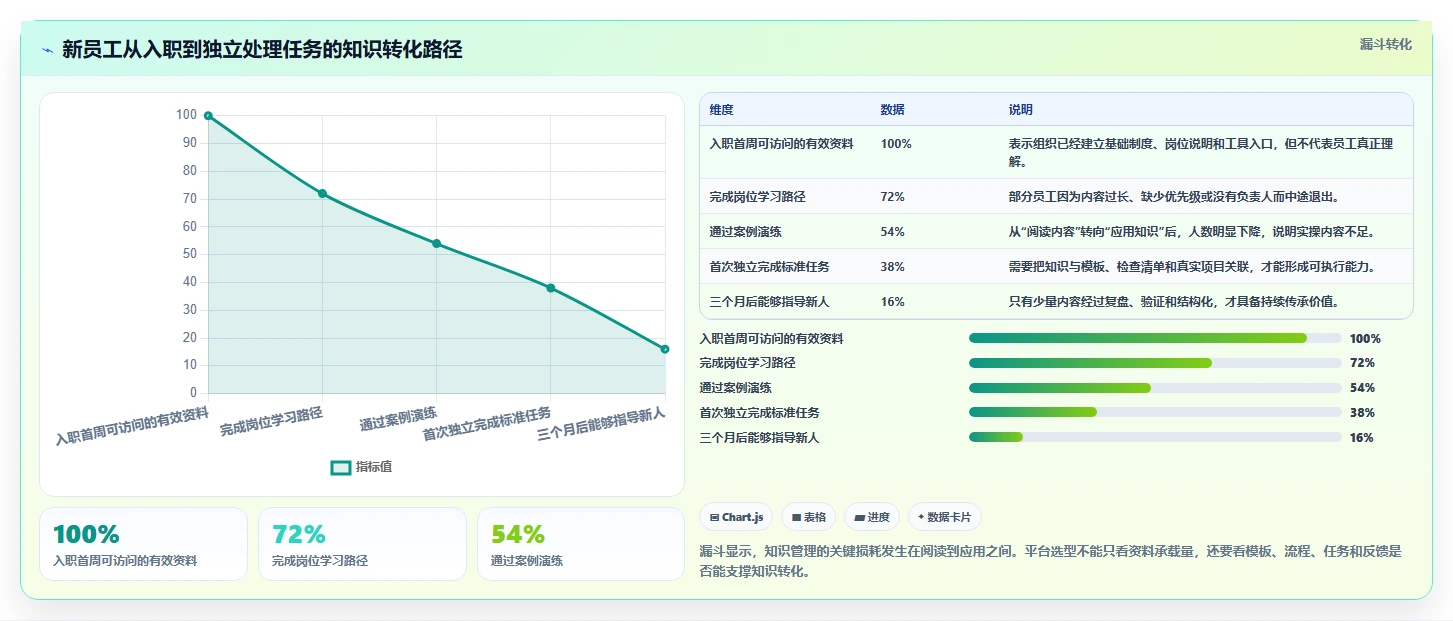This screenshot has width=1453, height=621.
Task: Click the summary paragraph 漏斗显示
Action: [1052, 561]
